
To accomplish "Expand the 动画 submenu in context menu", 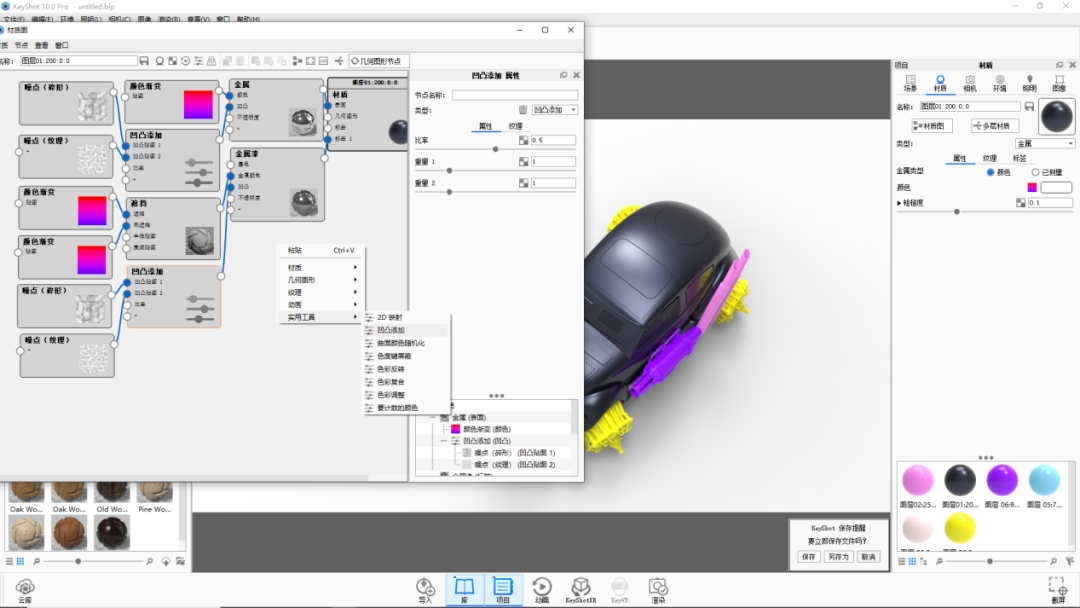I will point(322,304).
